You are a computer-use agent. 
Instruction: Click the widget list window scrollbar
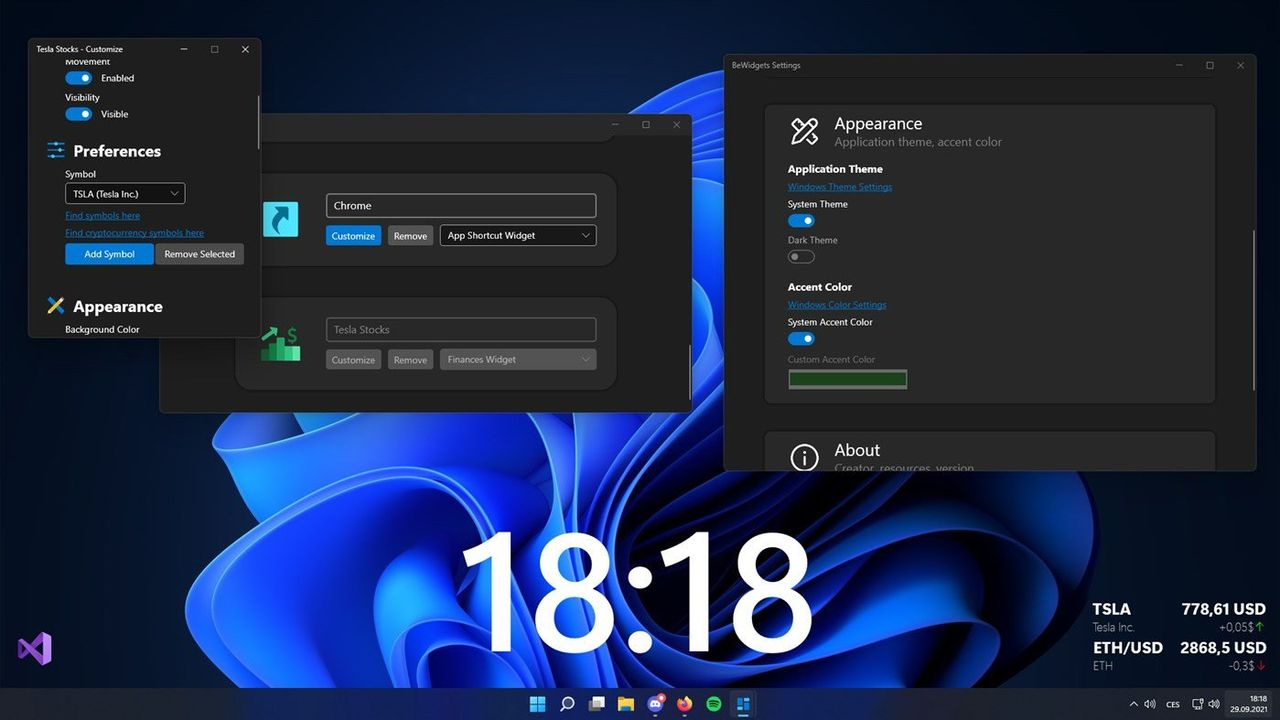(x=689, y=372)
